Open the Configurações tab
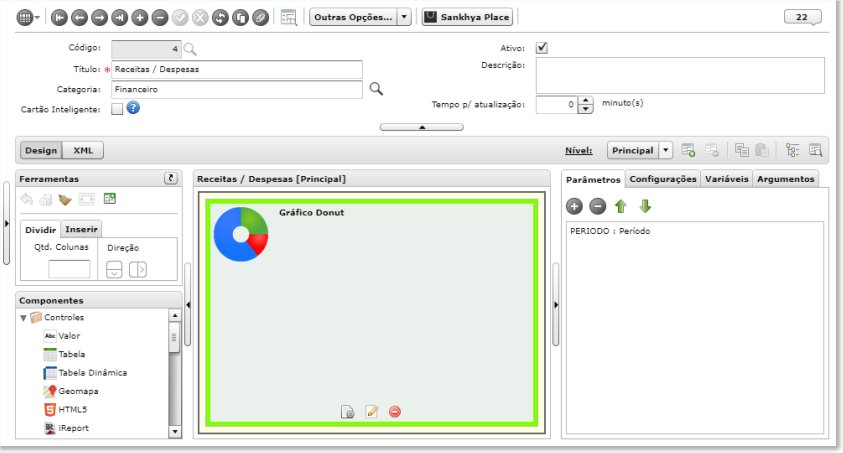The image size is (843, 453). tap(663, 179)
